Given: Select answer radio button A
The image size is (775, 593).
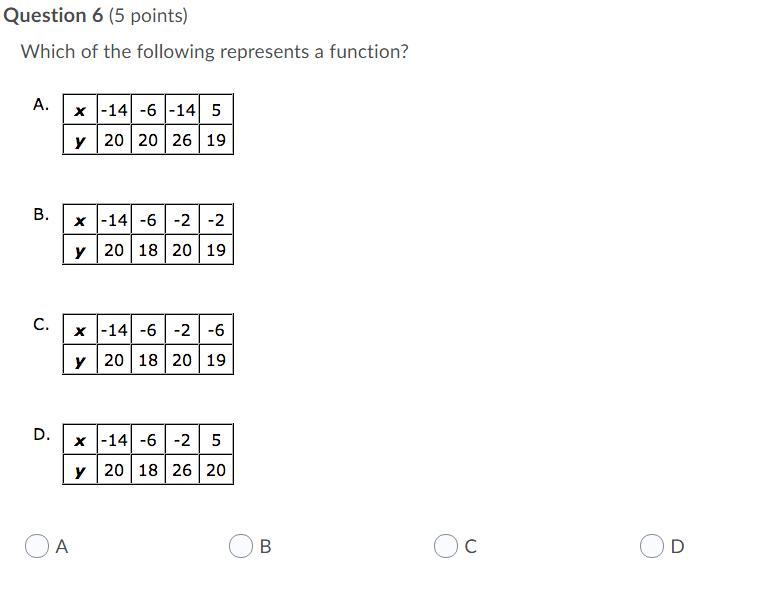Looking at the screenshot, I should click(x=37, y=546).
